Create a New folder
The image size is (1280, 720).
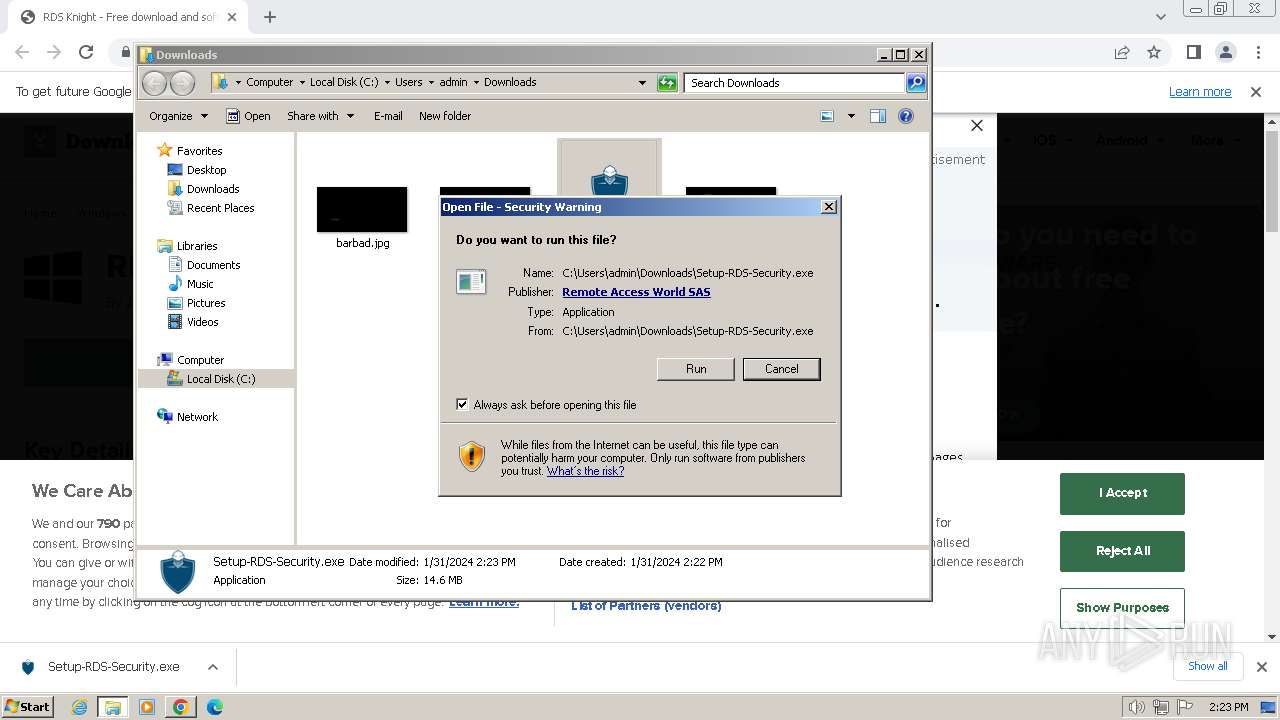445,116
